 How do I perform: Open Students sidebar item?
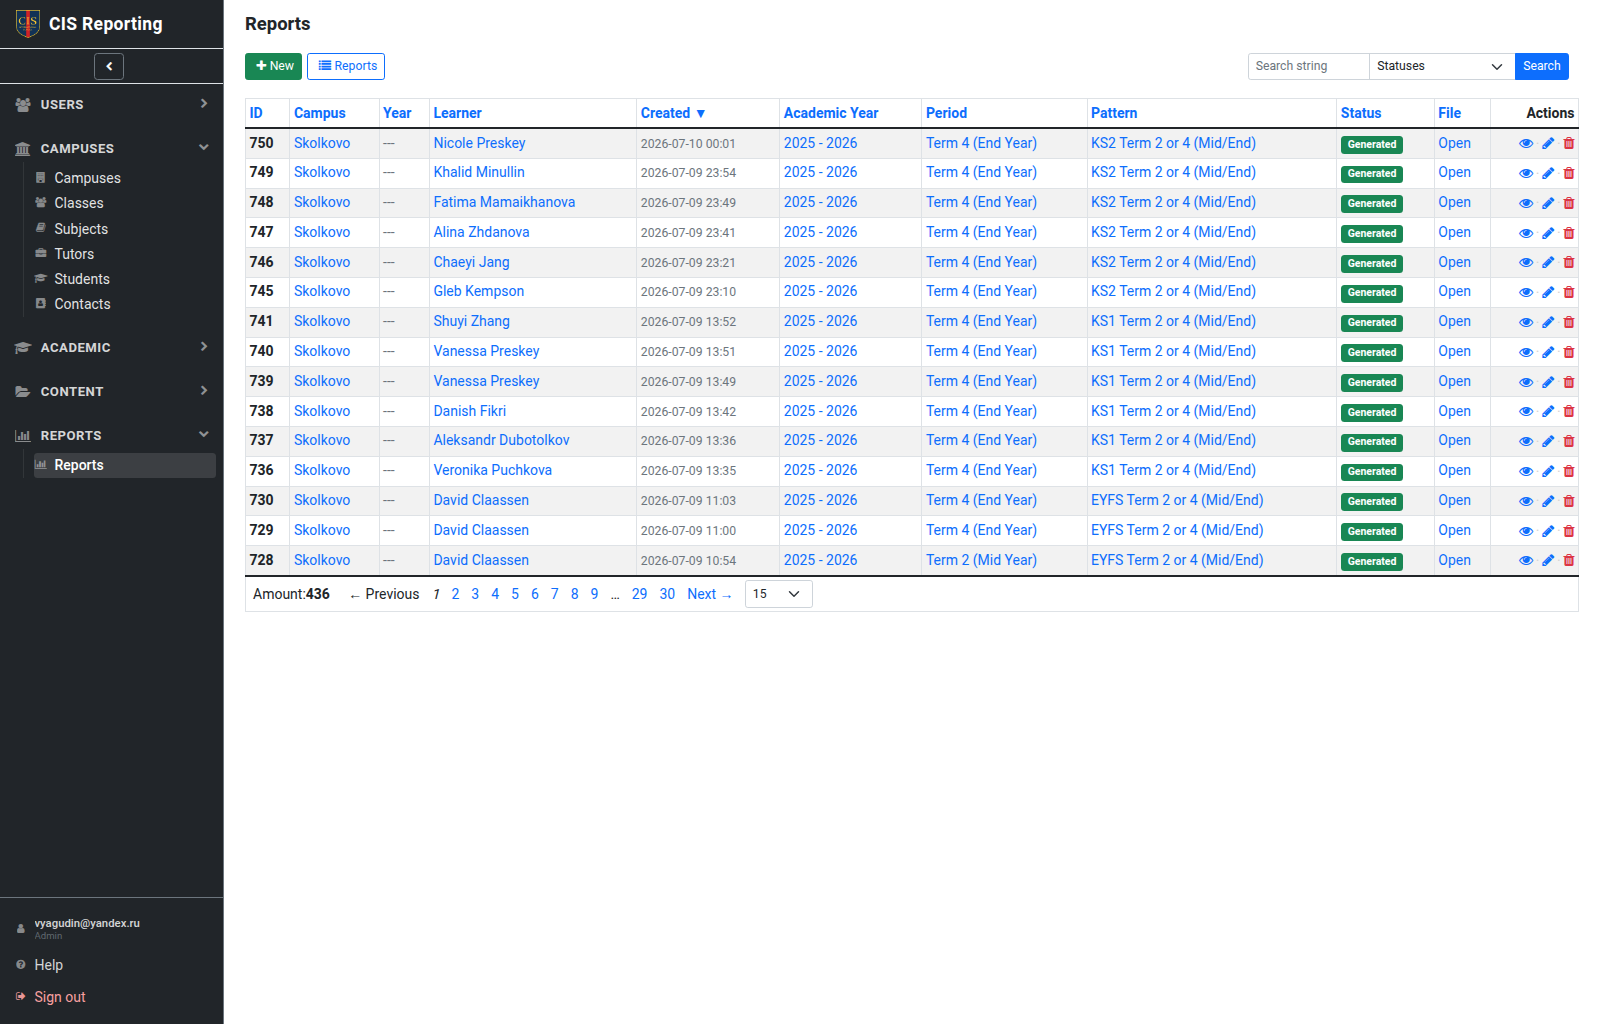tap(81, 279)
